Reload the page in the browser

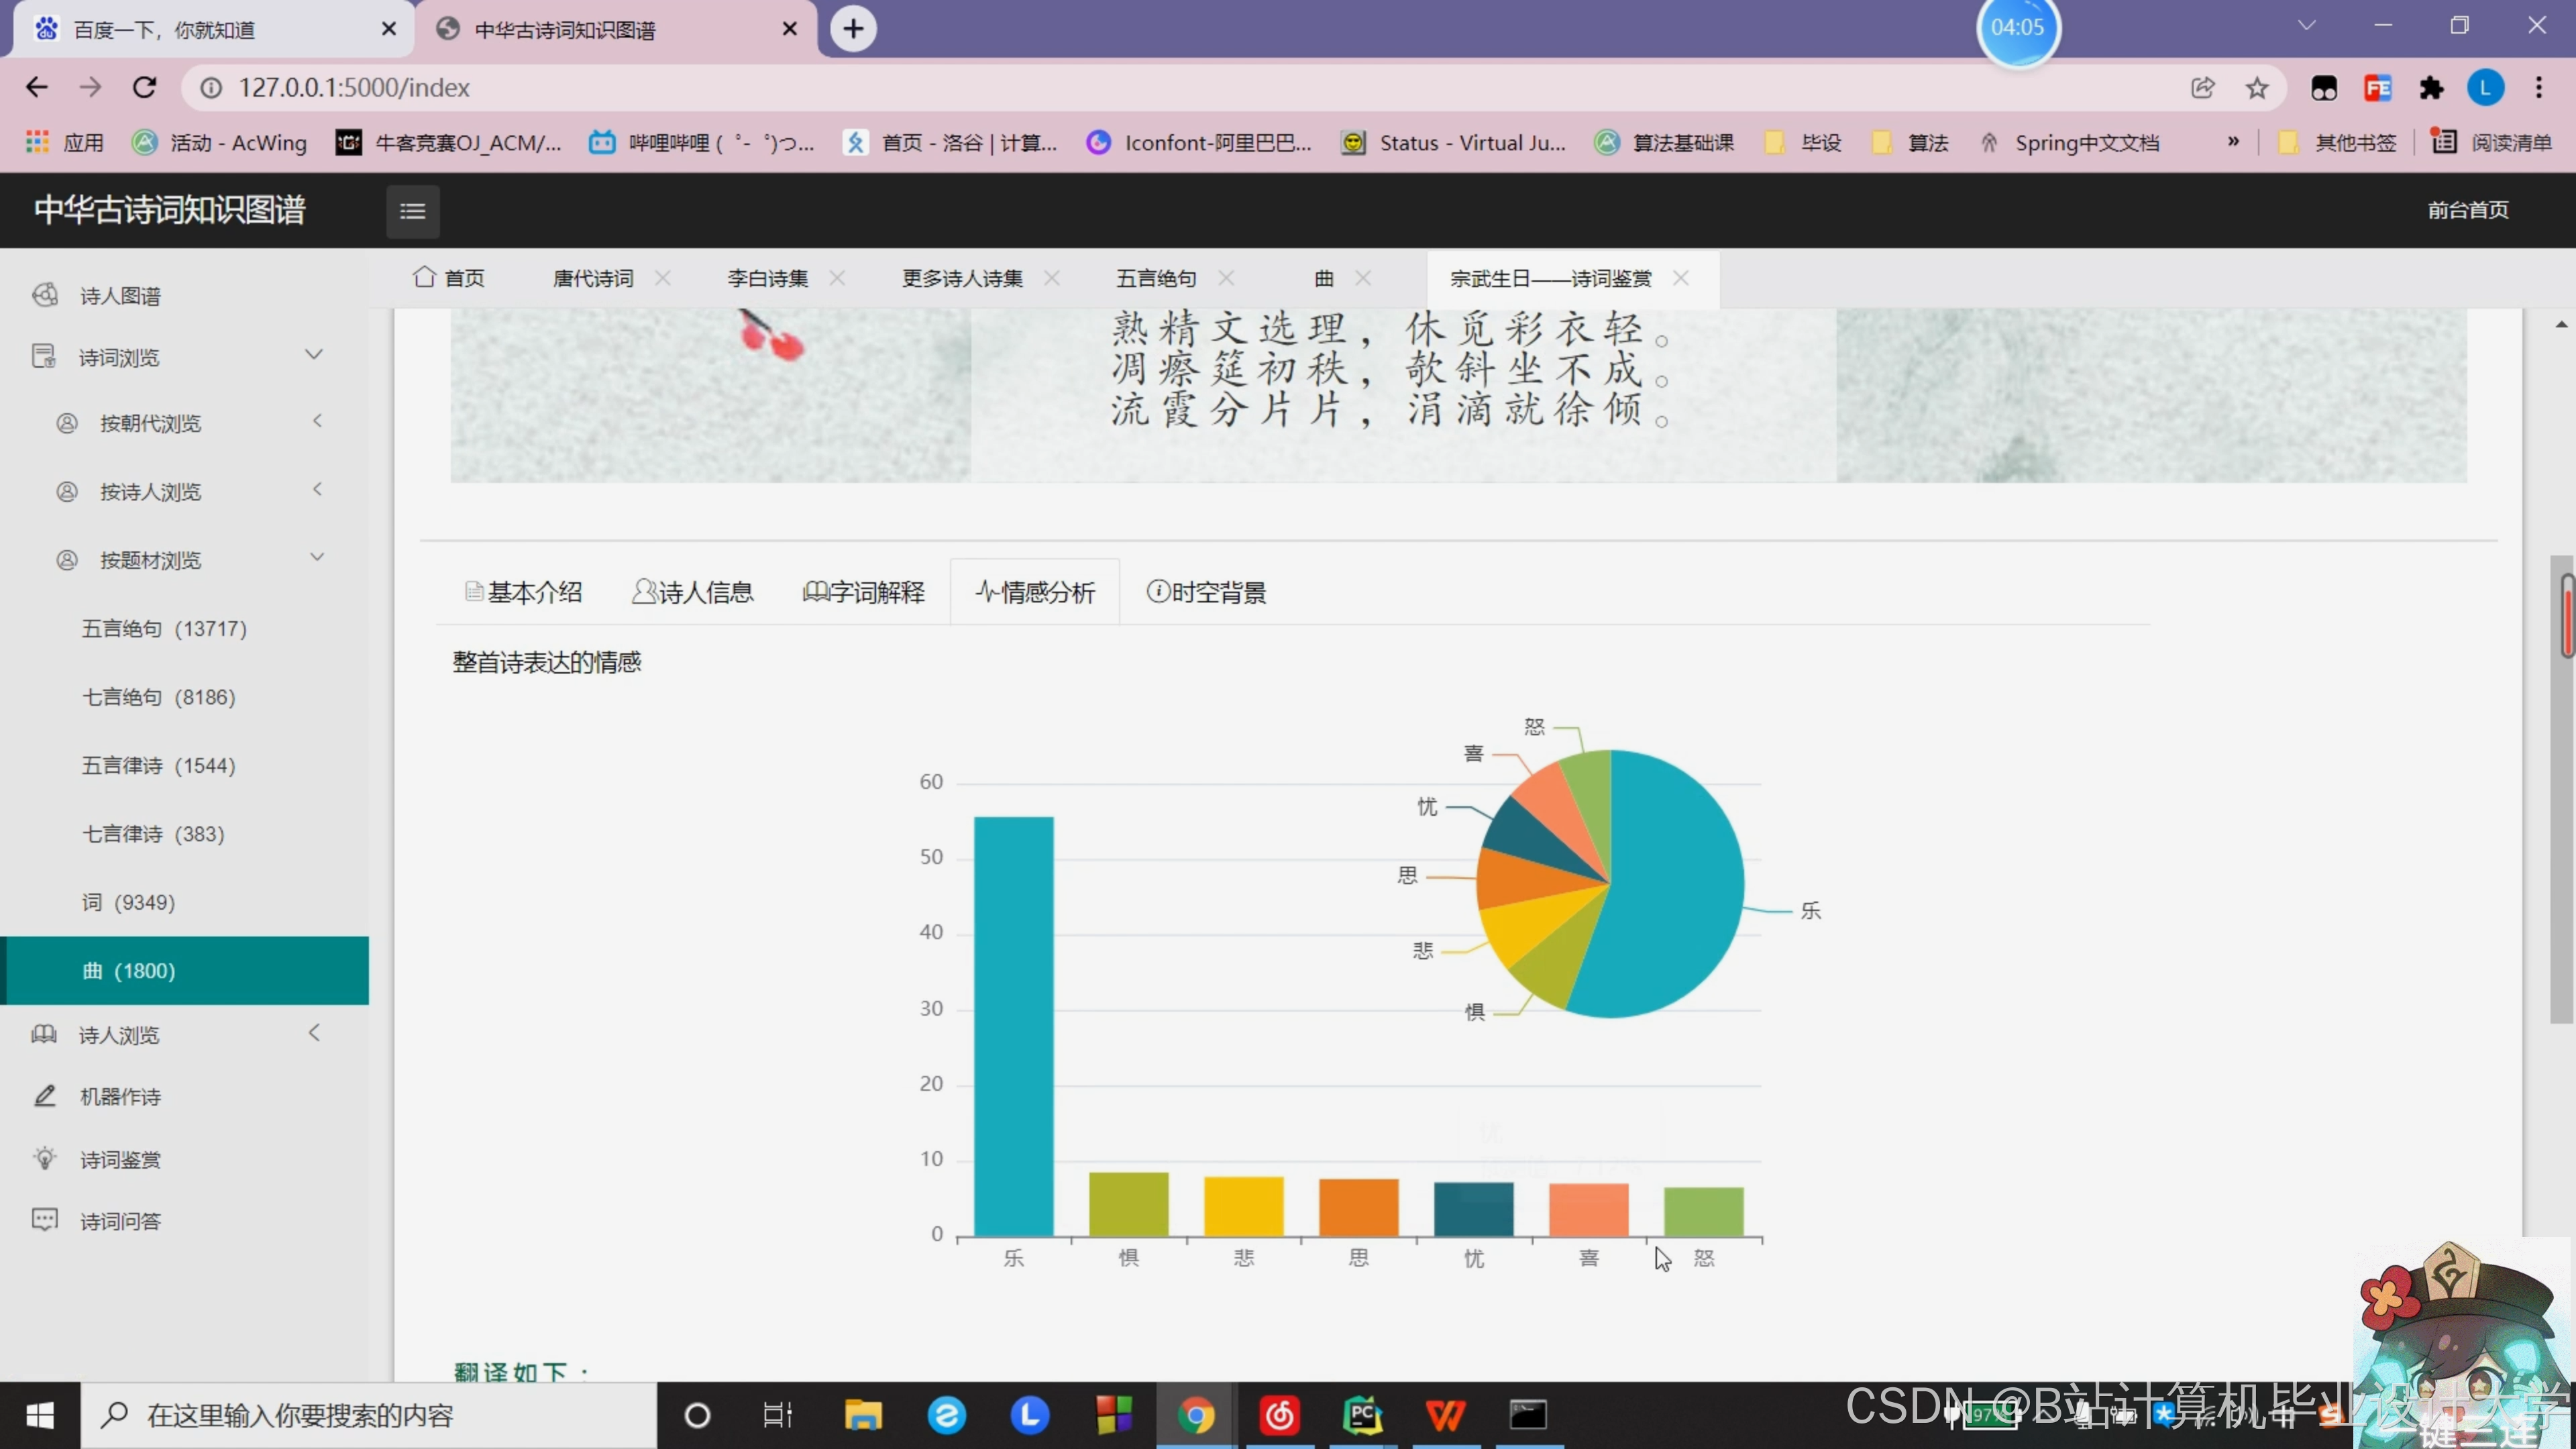pos(145,88)
